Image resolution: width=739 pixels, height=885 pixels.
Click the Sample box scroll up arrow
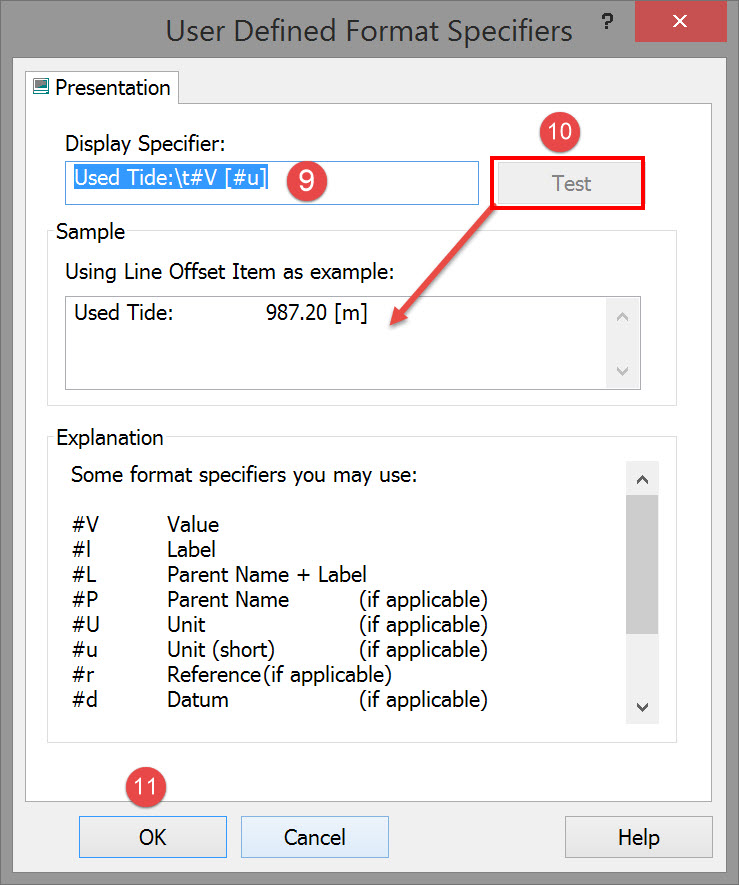[622, 318]
